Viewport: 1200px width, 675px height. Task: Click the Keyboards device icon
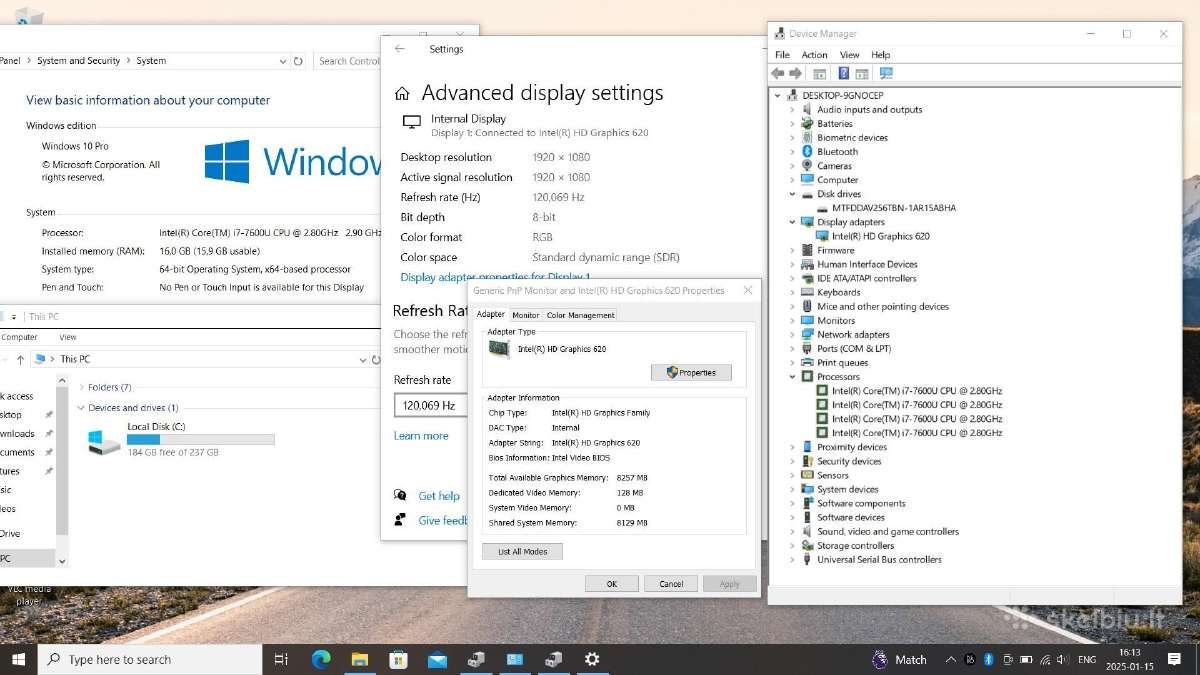coord(807,292)
